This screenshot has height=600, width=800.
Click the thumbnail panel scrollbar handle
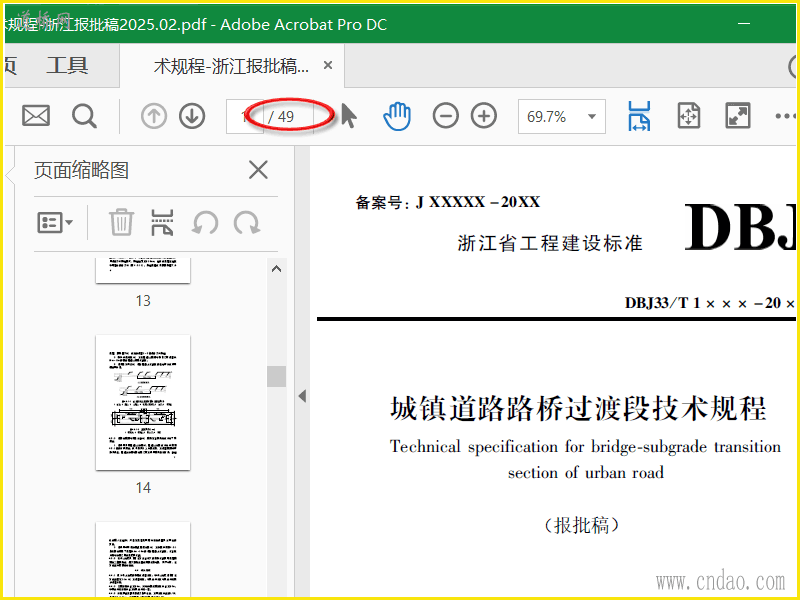point(277,377)
